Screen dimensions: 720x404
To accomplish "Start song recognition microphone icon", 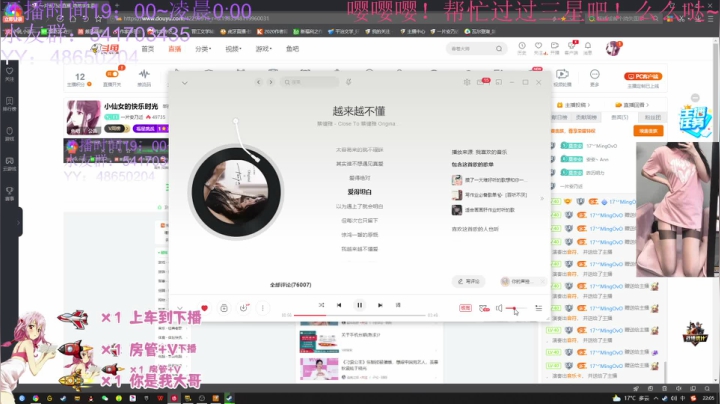I will click(x=349, y=82).
